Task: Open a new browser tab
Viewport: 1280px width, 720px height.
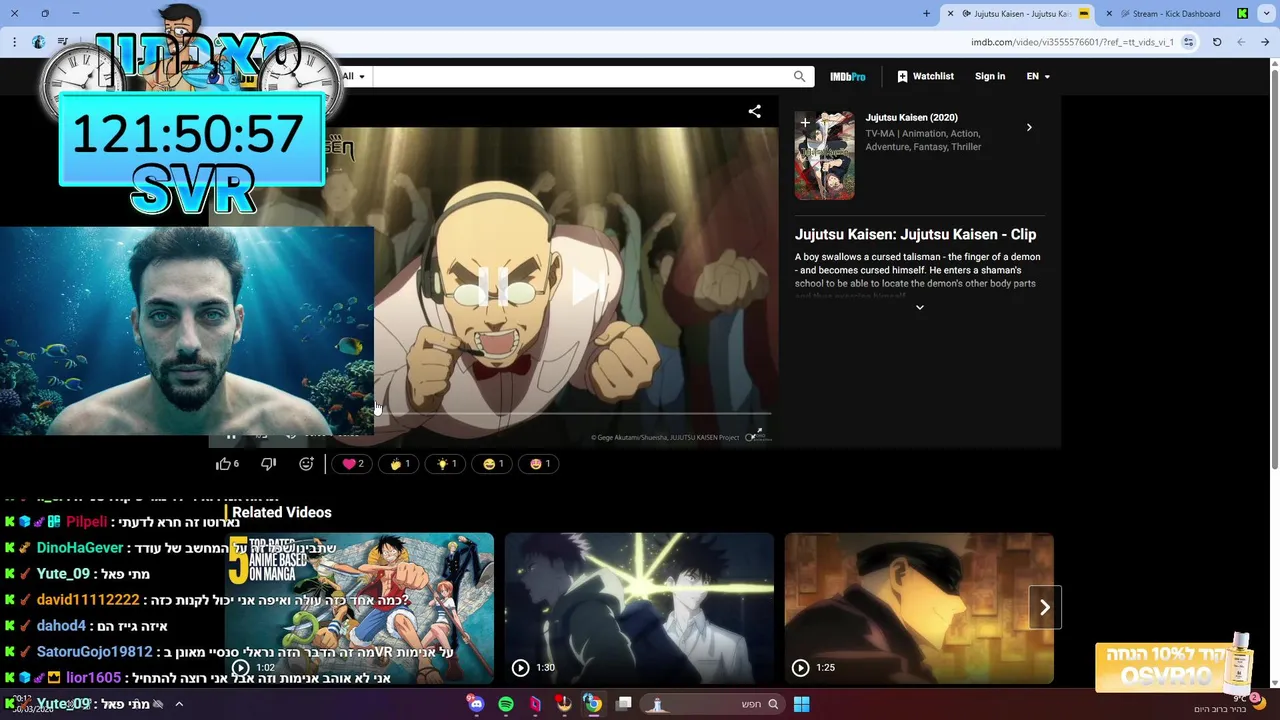Action: [x=926, y=14]
